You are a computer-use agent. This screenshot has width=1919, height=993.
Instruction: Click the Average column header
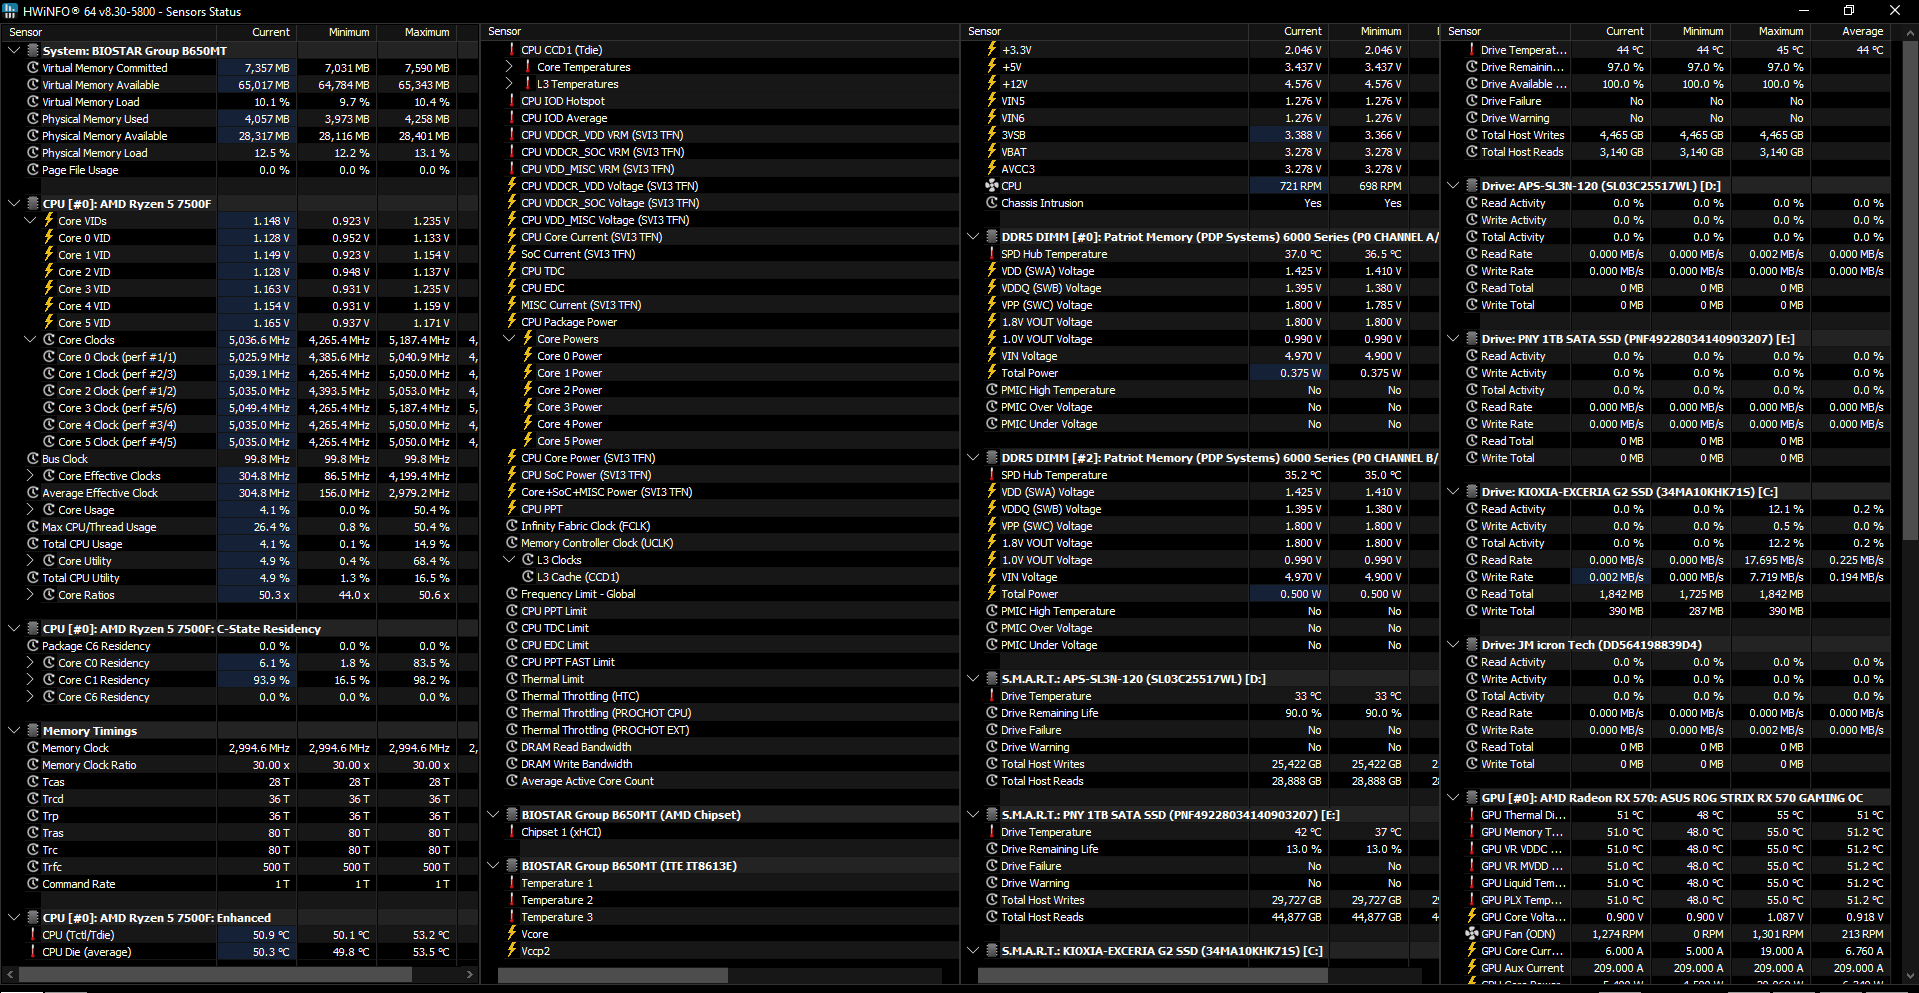(1862, 32)
